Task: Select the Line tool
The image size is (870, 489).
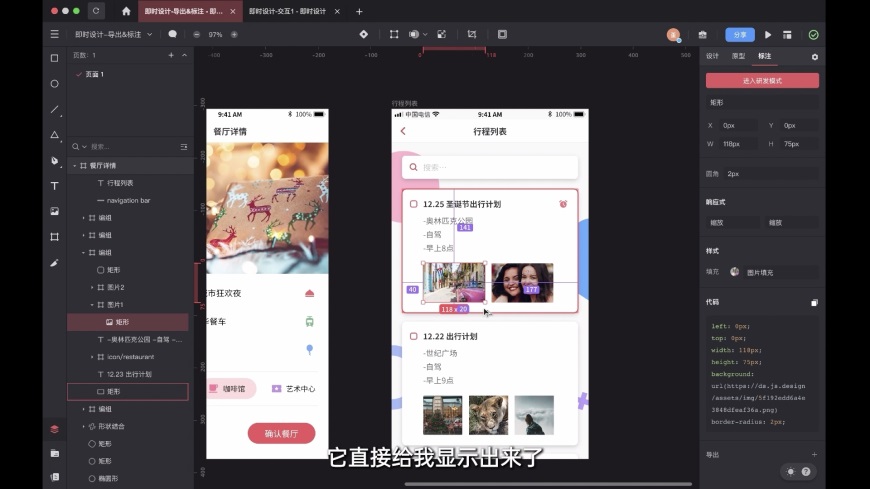Action: point(54,109)
